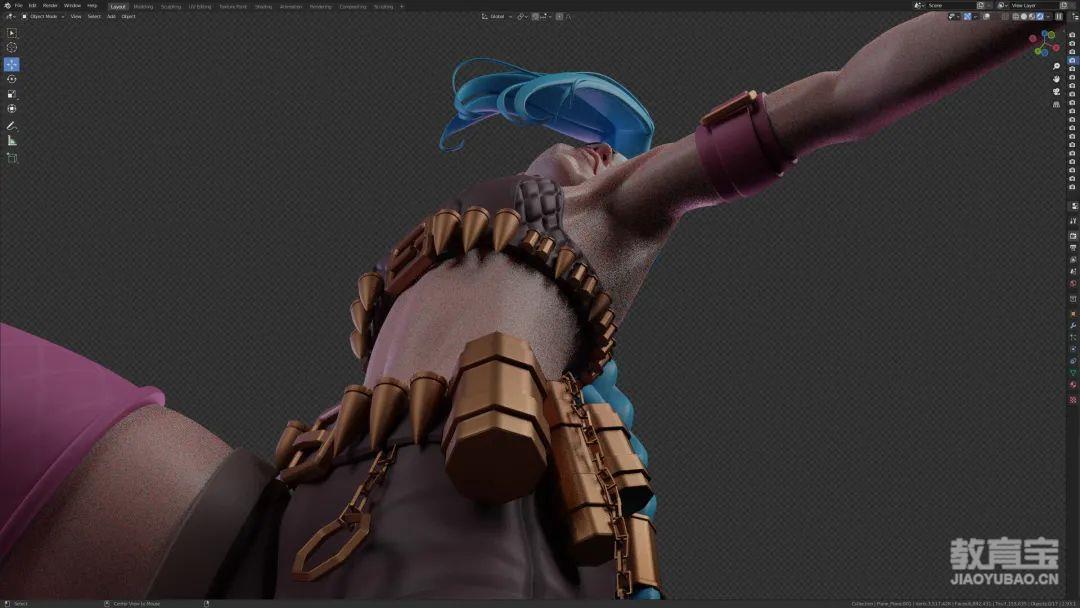Image resolution: width=1080 pixels, height=608 pixels.
Task: Open the Render properties tab
Action: pyautogui.click(x=1073, y=235)
